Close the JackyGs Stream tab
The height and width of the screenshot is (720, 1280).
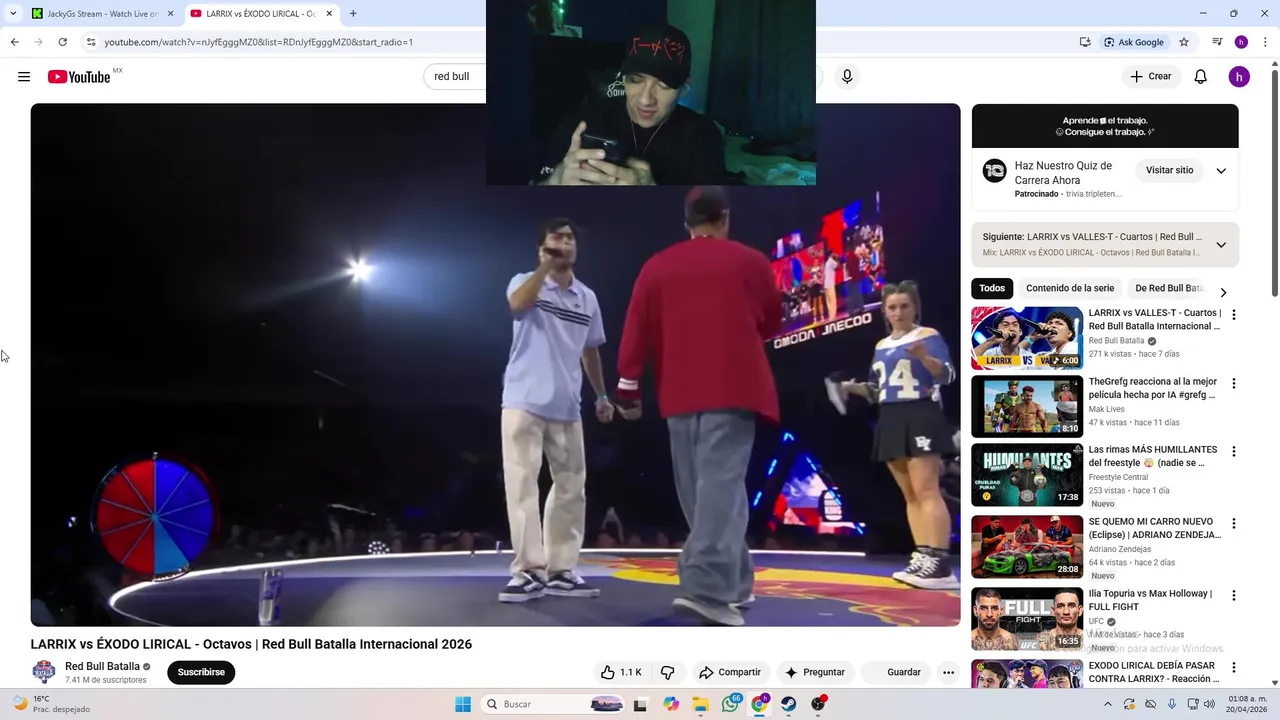coord(170,14)
